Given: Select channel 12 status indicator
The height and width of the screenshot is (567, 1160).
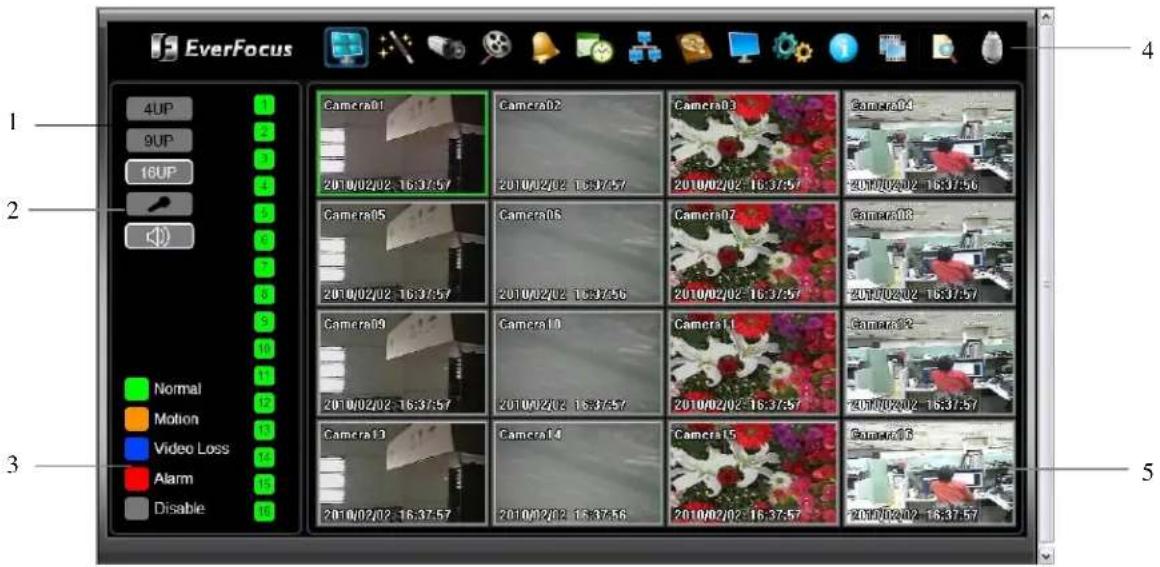Looking at the screenshot, I should (266, 403).
